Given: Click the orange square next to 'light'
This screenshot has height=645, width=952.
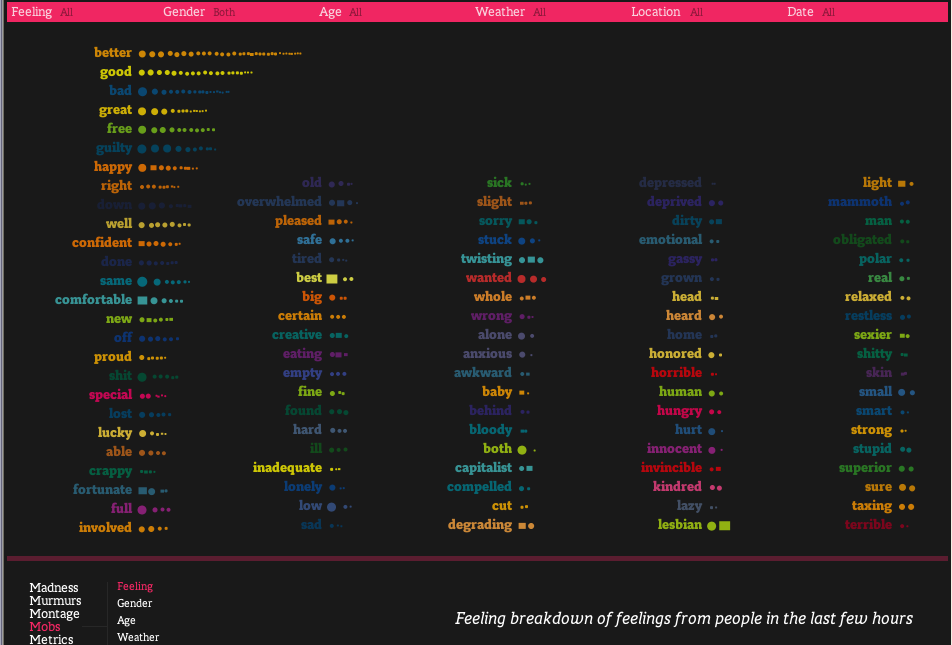Looking at the screenshot, I should (x=902, y=183).
